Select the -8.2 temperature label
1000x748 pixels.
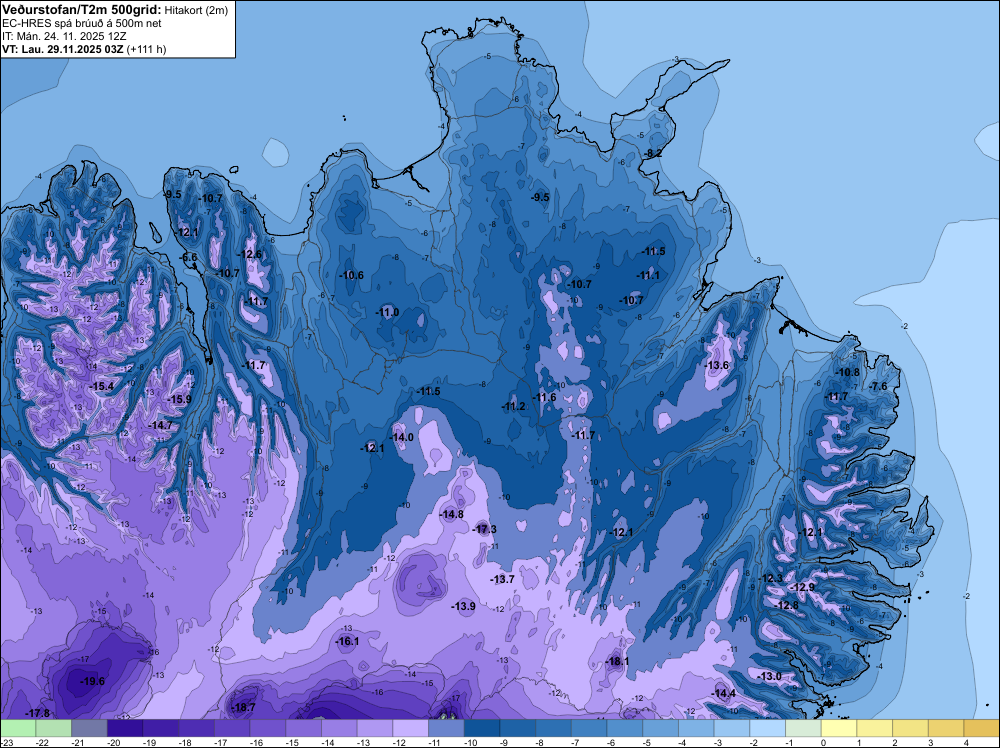[652, 153]
